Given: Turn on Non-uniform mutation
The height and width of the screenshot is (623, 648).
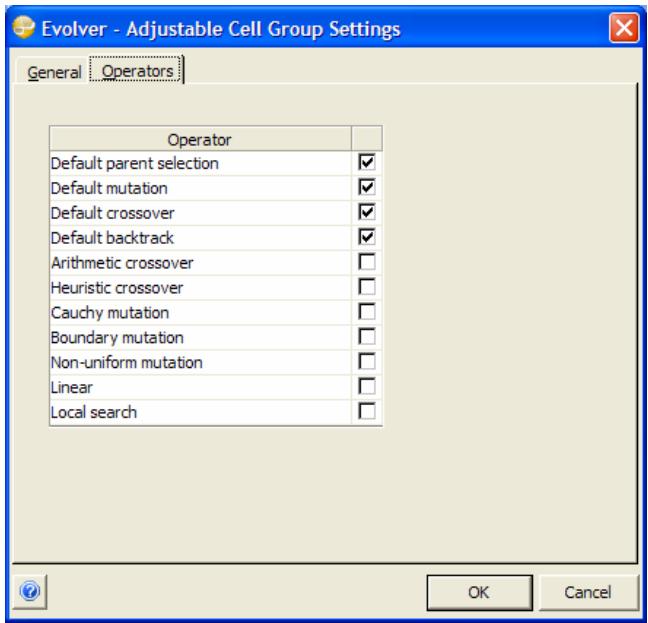Looking at the screenshot, I should tap(366, 362).
